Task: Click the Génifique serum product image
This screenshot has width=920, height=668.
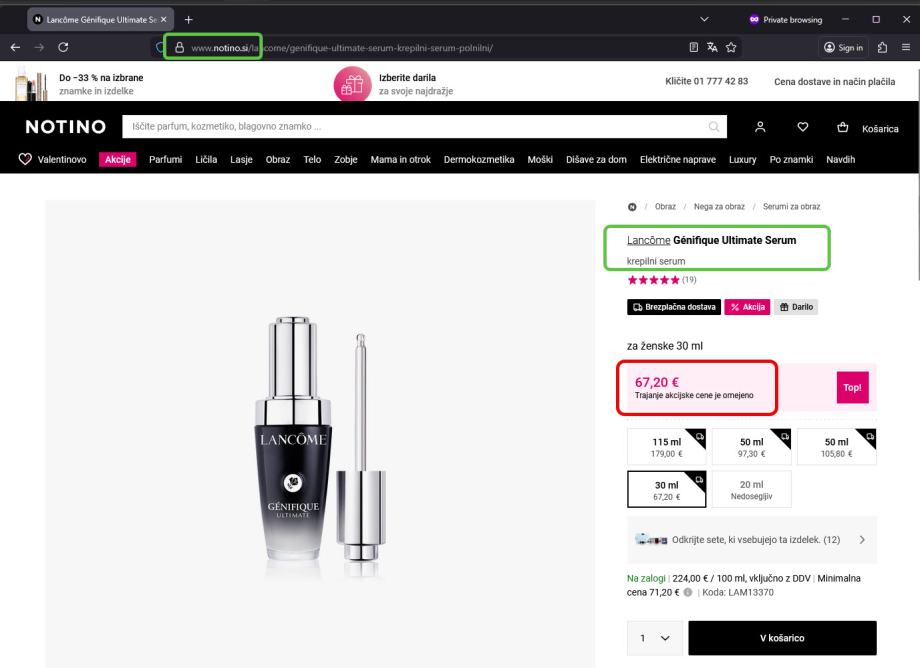Action: coord(321,440)
